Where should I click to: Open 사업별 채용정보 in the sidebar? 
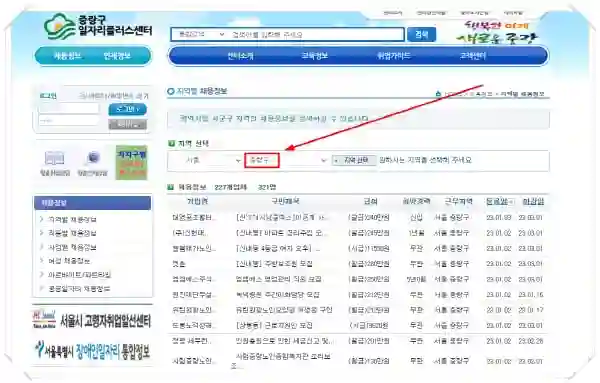pos(72,247)
